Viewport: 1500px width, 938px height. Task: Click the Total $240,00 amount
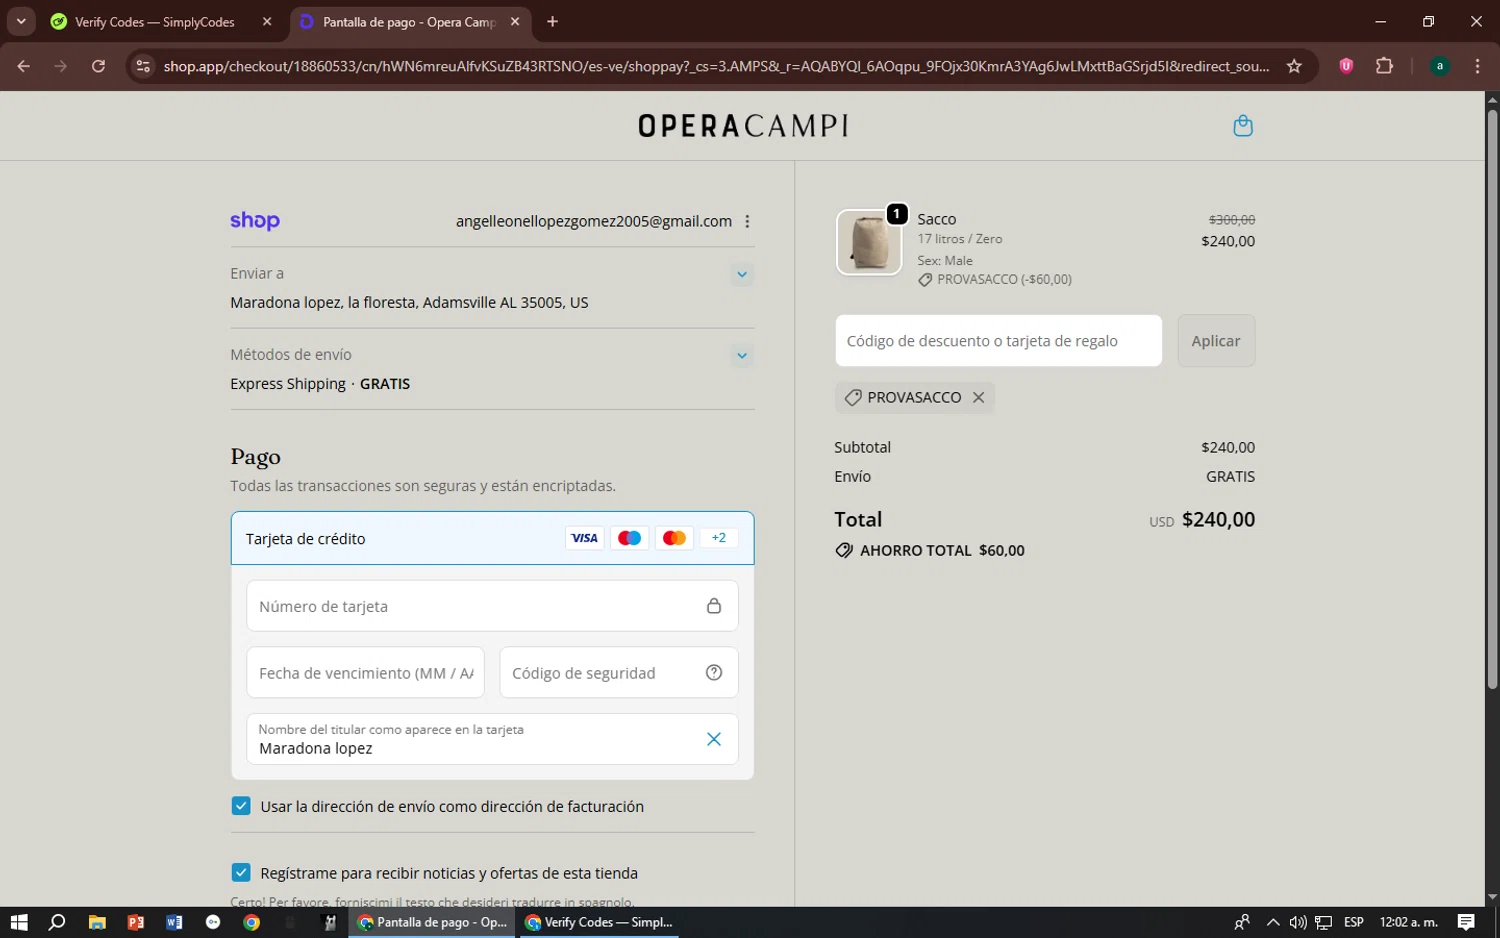(x=1218, y=519)
